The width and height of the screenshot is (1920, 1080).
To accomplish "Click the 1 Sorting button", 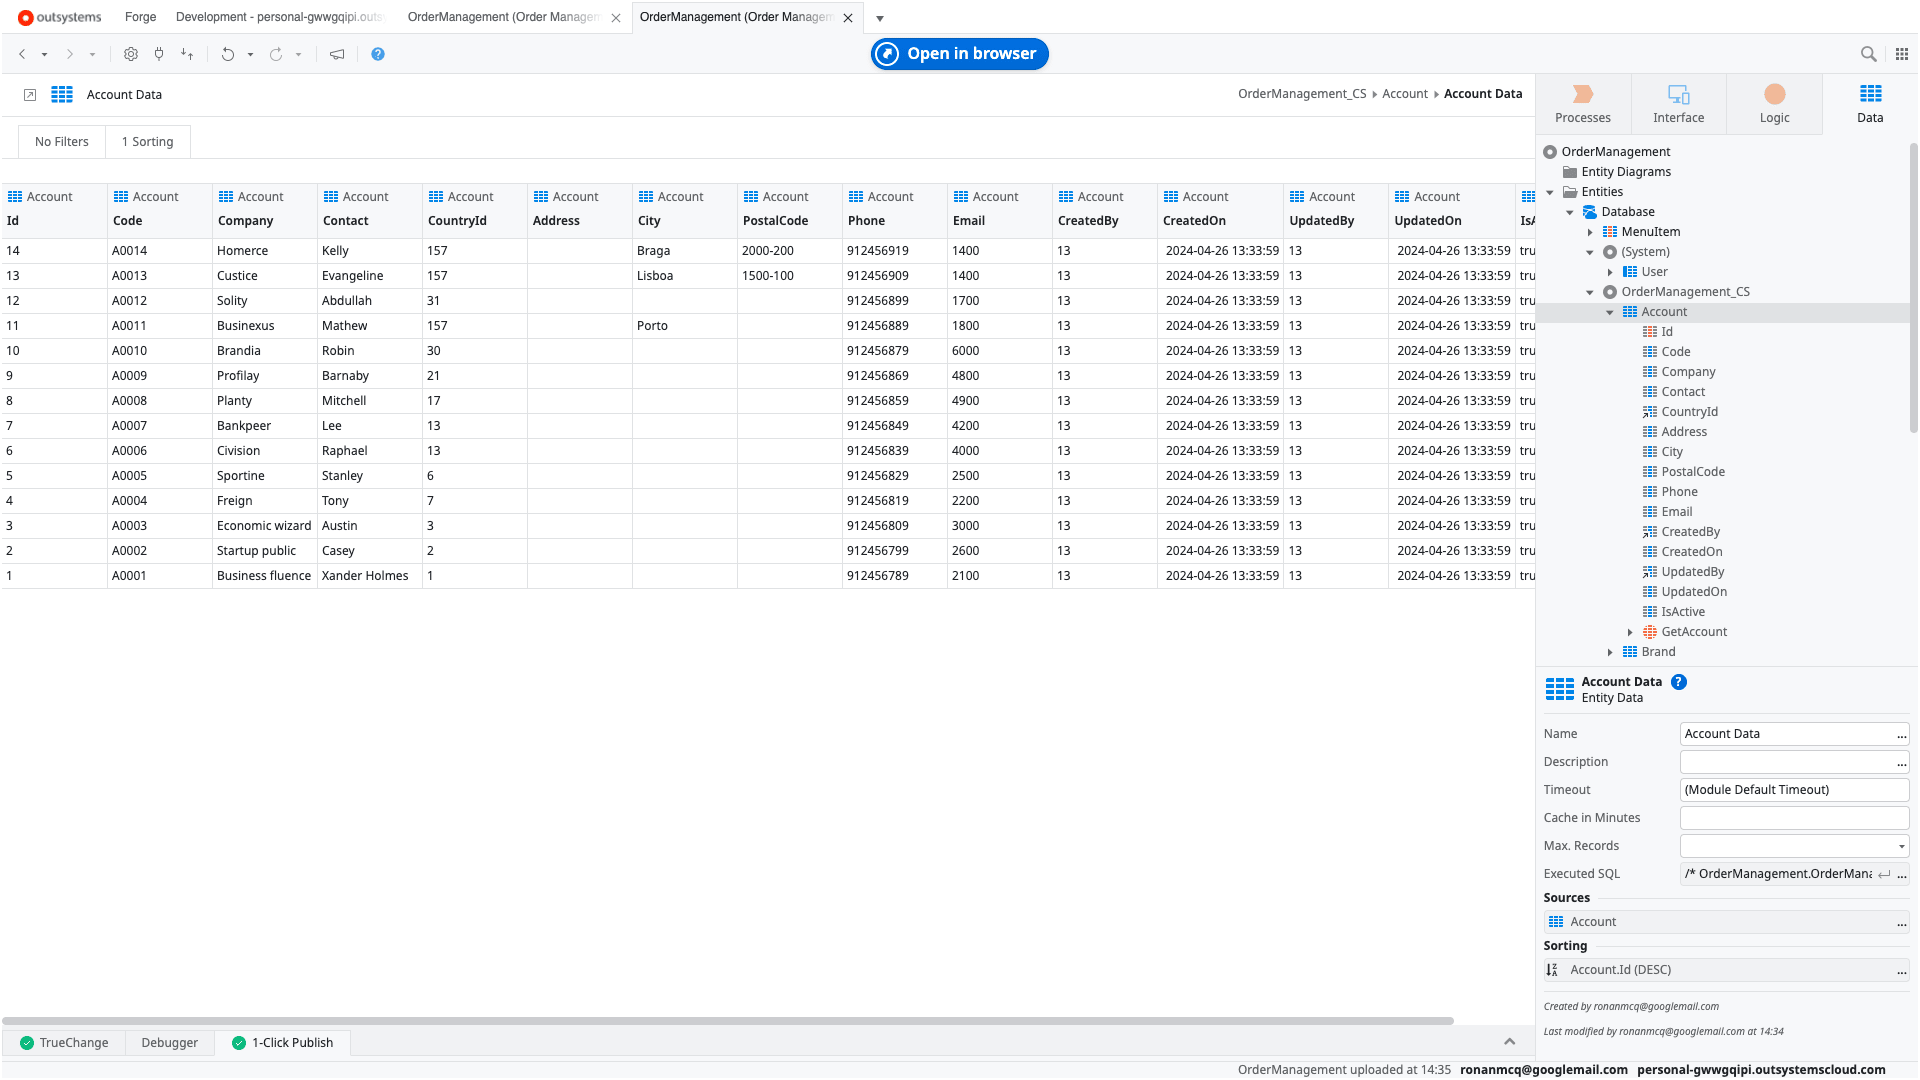I will pos(147,142).
